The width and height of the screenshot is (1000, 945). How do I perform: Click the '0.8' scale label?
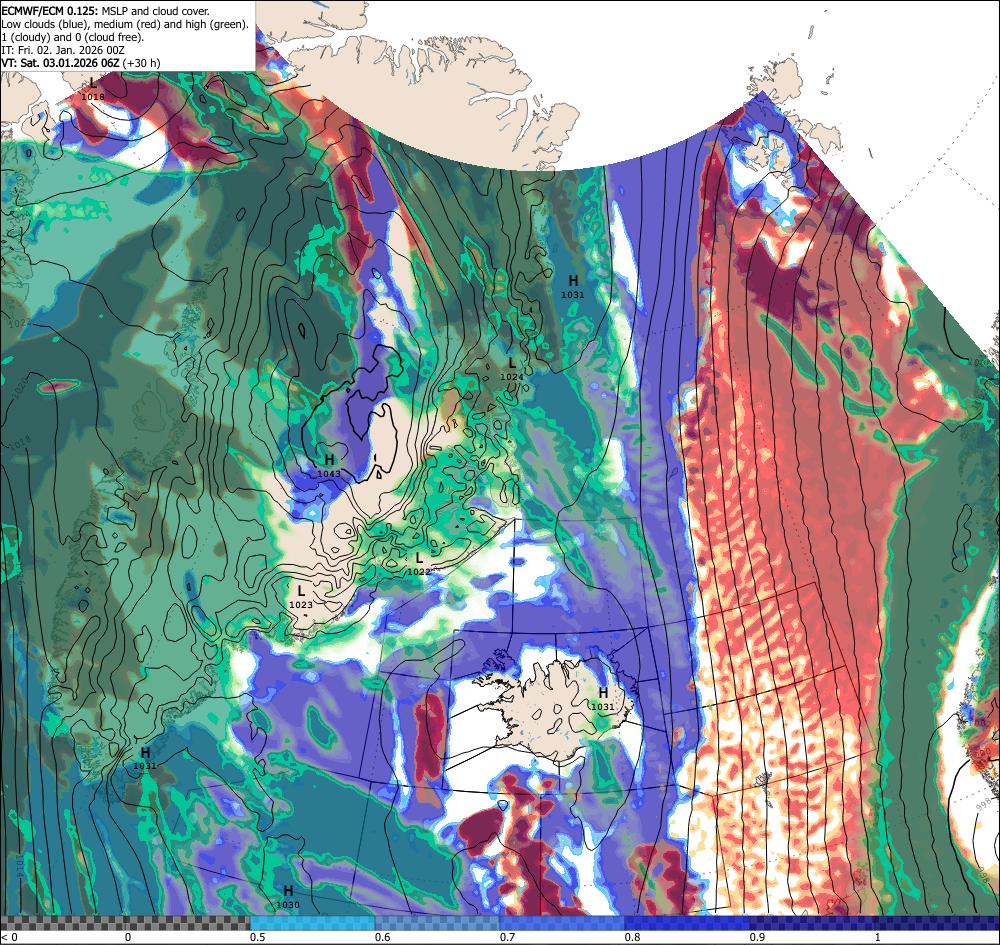pyautogui.click(x=633, y=937)
